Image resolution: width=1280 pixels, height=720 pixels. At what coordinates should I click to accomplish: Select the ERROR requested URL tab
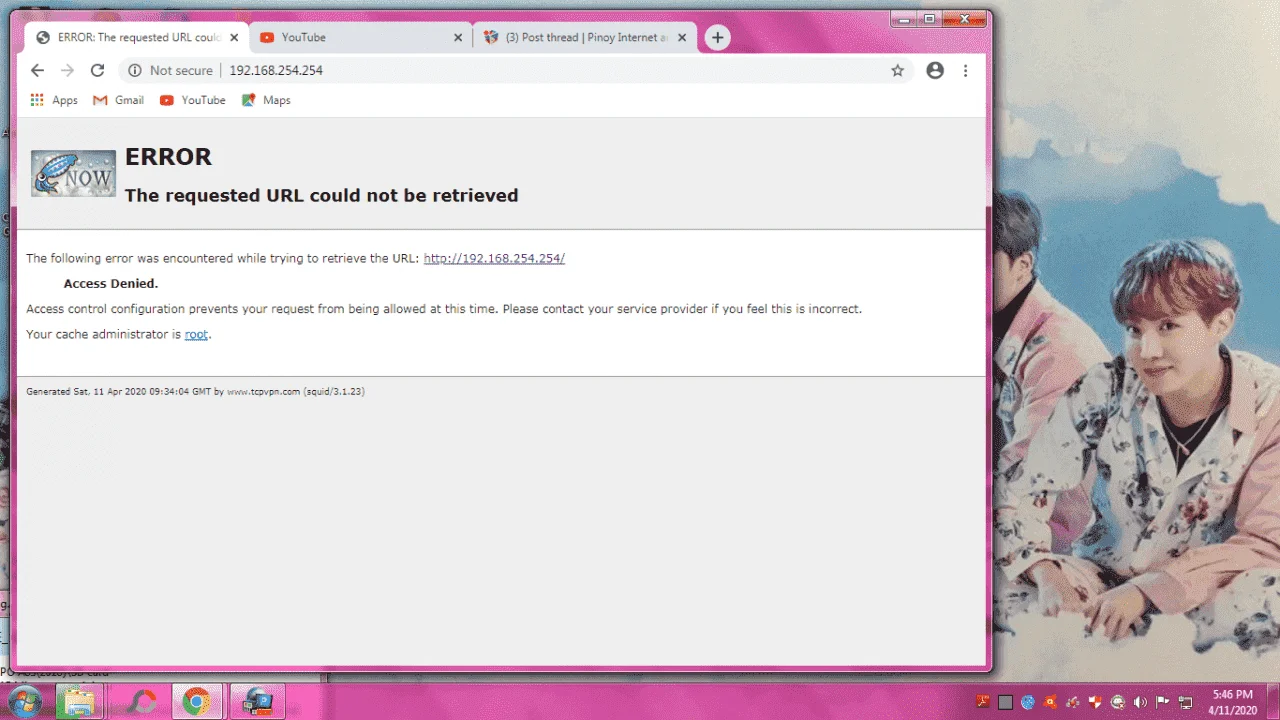pos(136,37)
